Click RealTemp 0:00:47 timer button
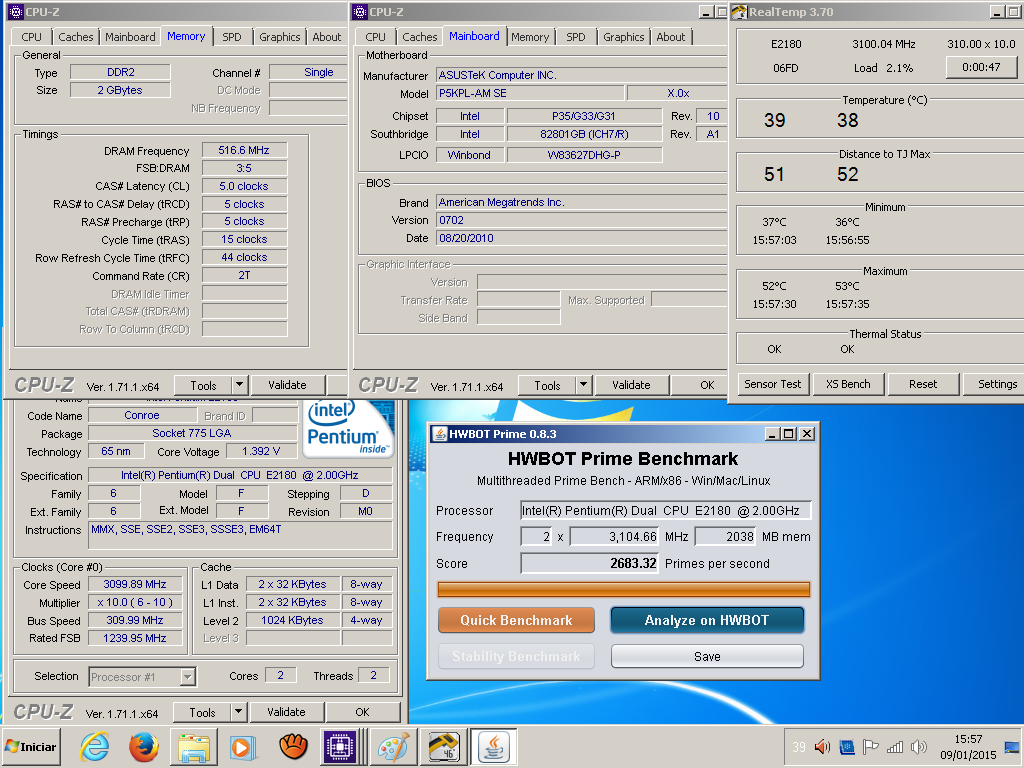 (x=981, y=67)
